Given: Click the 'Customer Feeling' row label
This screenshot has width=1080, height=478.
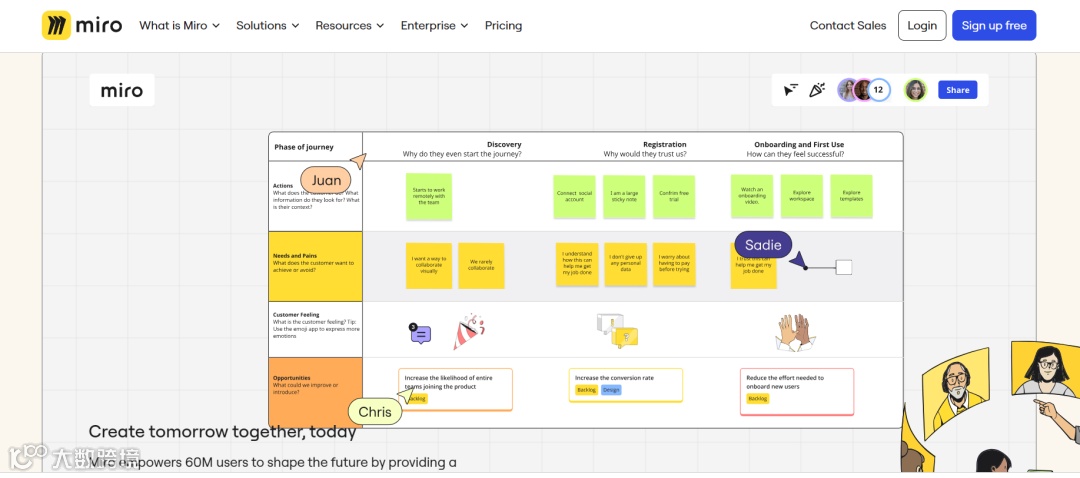Looking at the screenshot, I should pos(315,329).
